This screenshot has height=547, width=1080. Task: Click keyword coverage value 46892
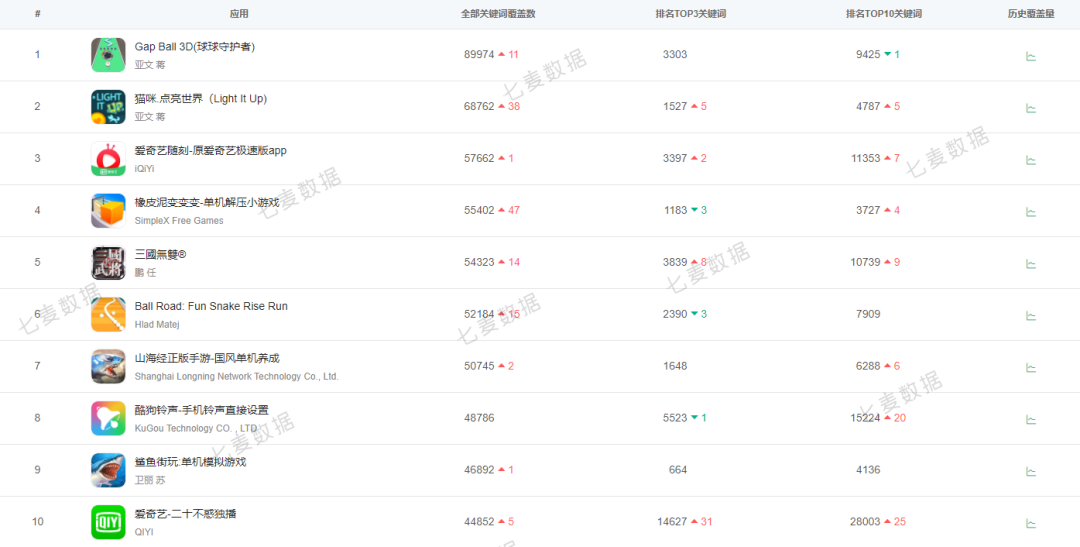pyautogui.click(x=479, y=470)
